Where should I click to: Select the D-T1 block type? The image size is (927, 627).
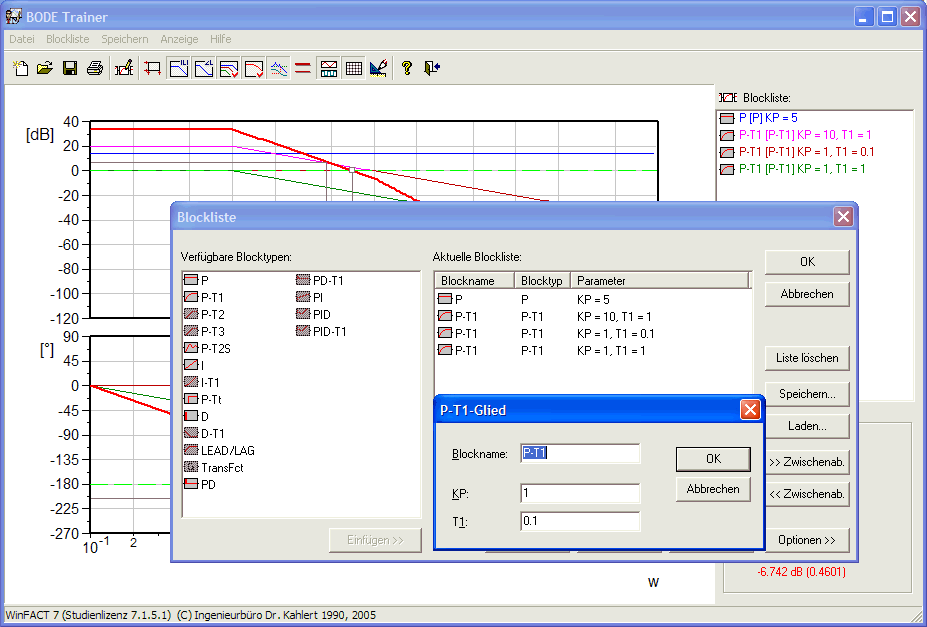tap(205, 434)
